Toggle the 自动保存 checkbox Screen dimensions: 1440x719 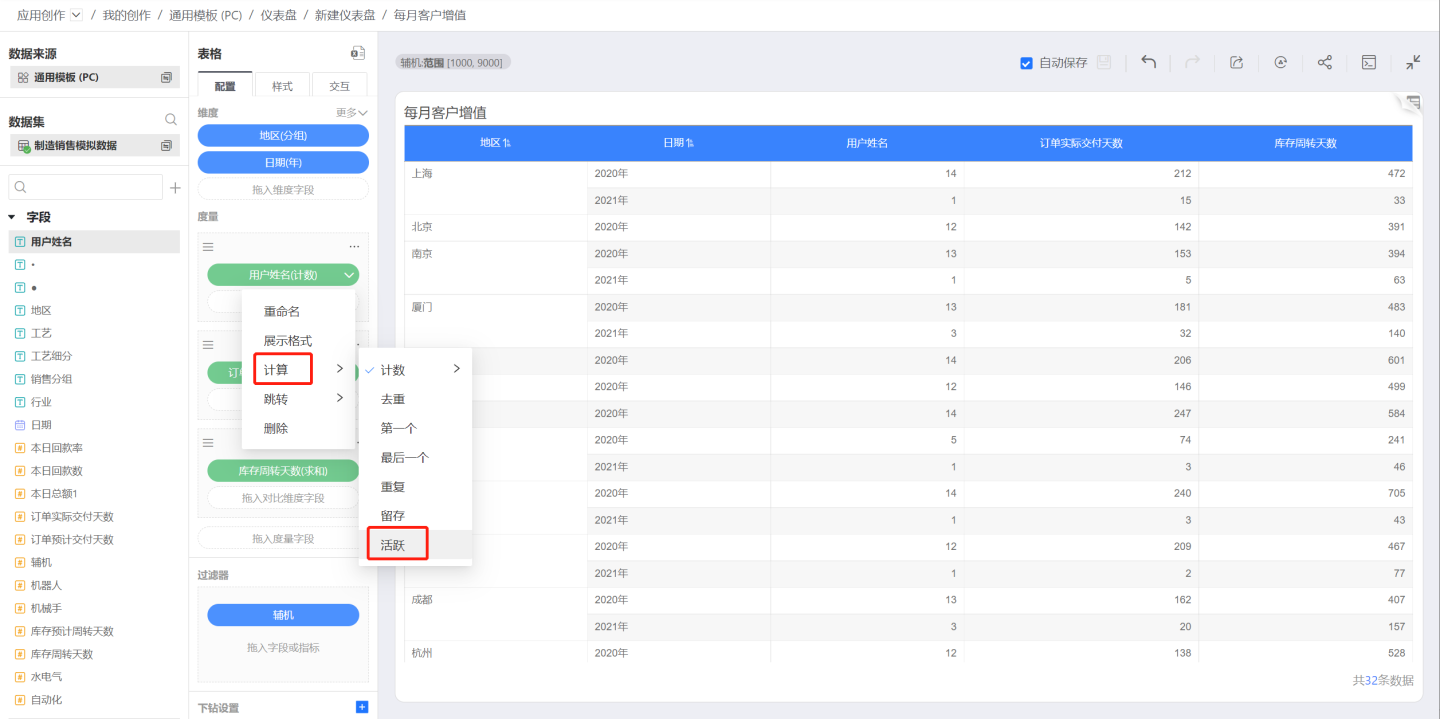pos(1026,63)
